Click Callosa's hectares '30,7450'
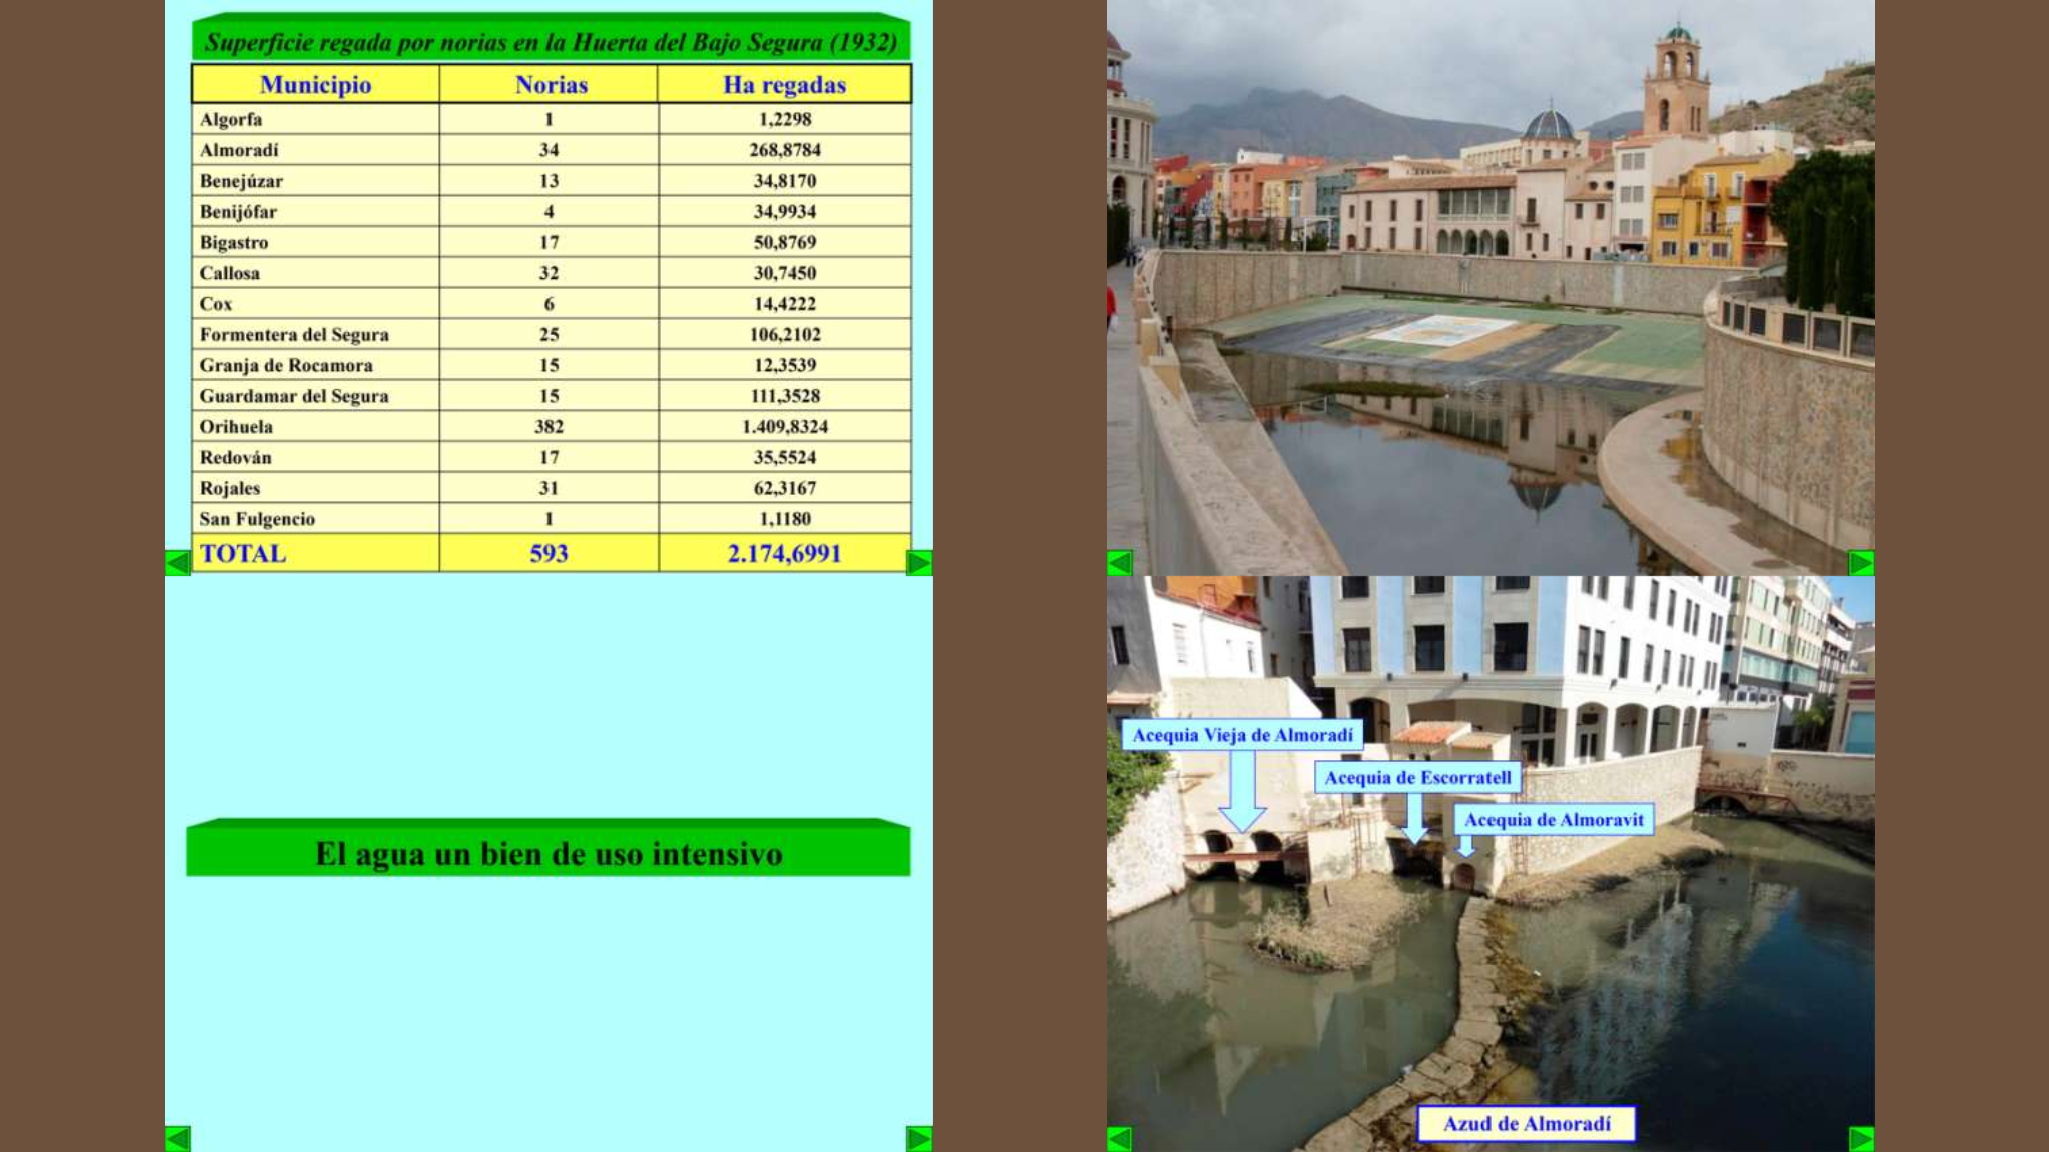This screenshot has height=1152, width=2049. [x=785, y=273]
